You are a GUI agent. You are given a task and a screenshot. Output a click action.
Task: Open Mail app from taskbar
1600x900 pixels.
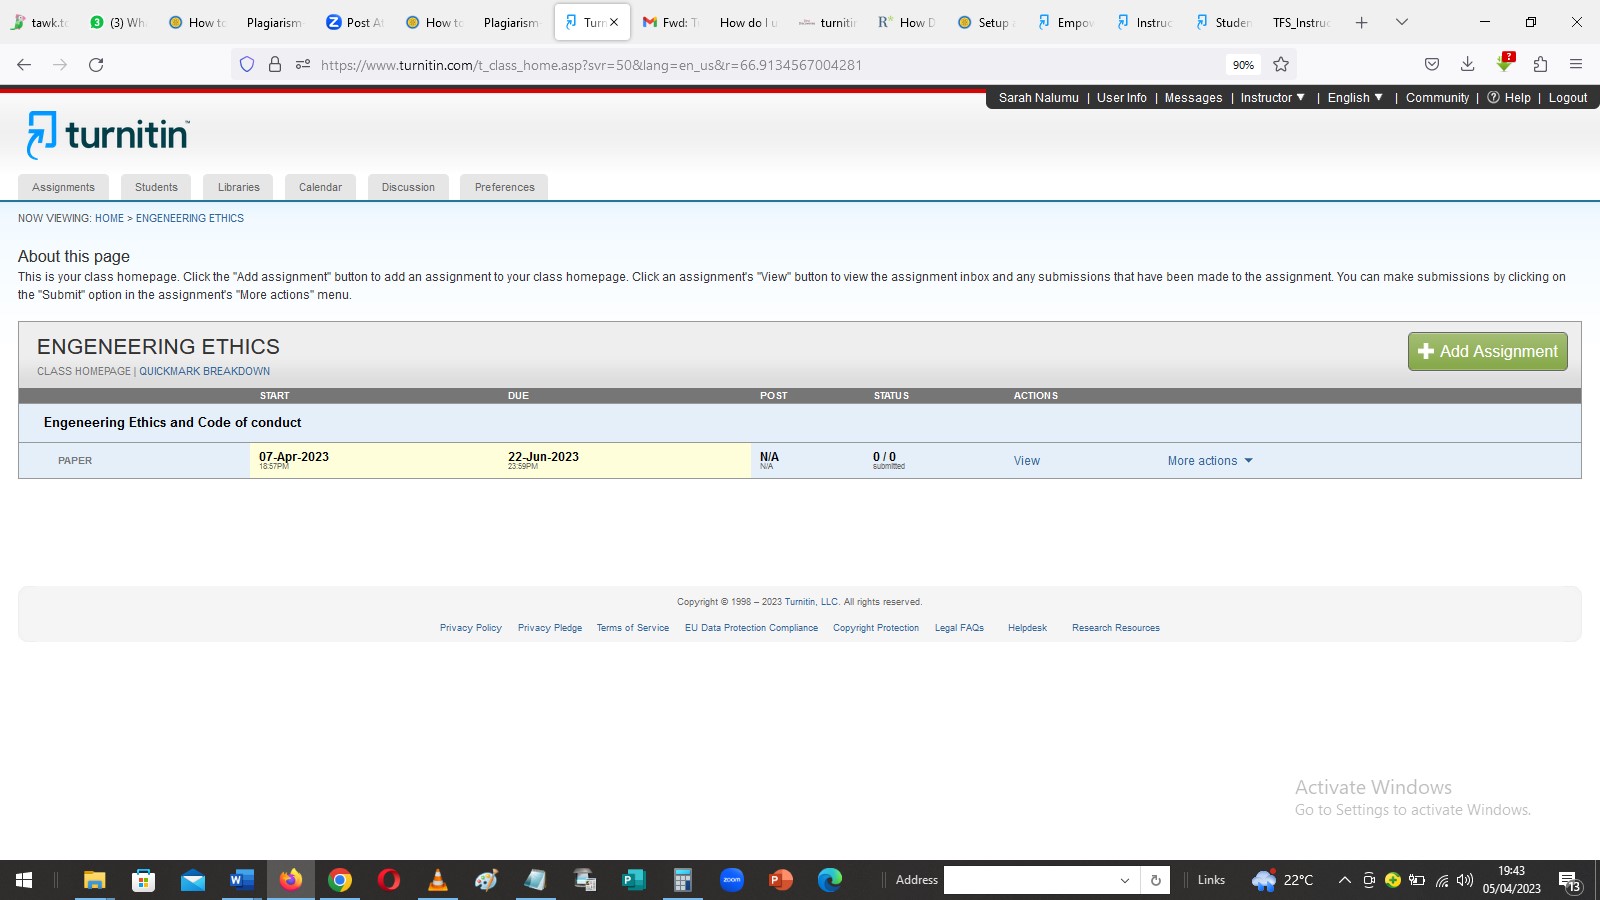tap(192, 880)
